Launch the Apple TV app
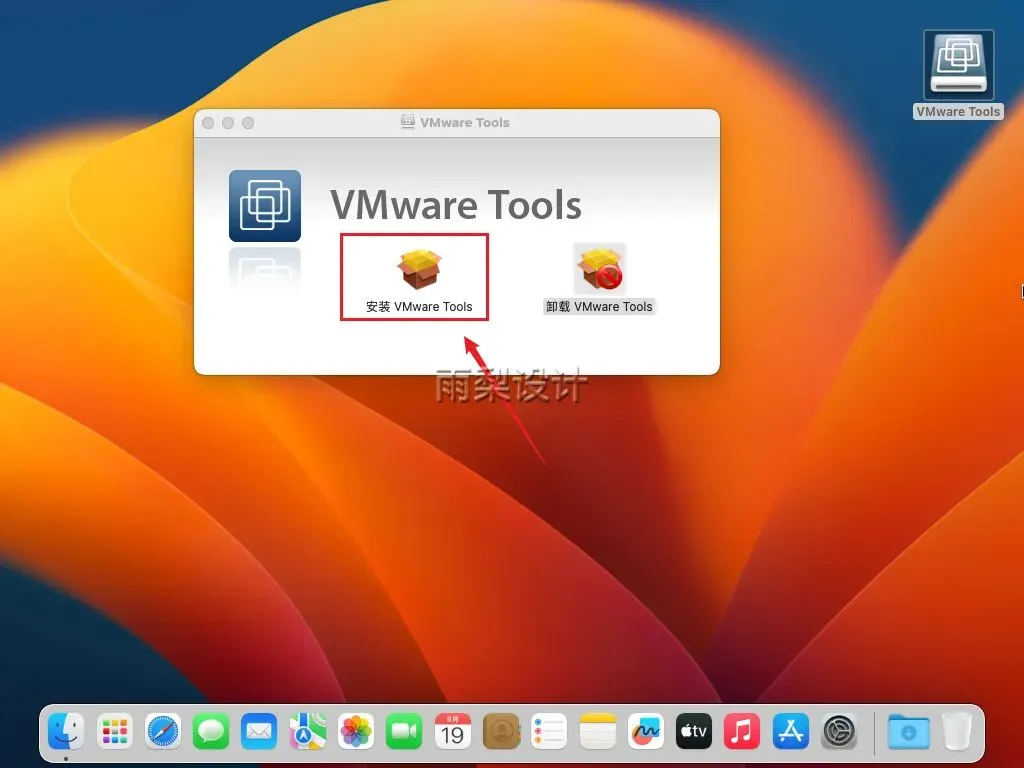Image resolution: width=1024 pixels, height=768 pixels. 694,731
